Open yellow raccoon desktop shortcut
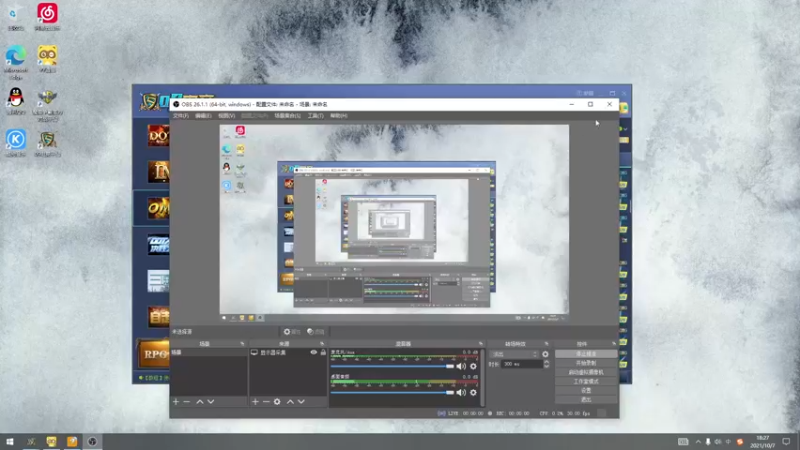800x450 pixels. [x=47, y=59]
